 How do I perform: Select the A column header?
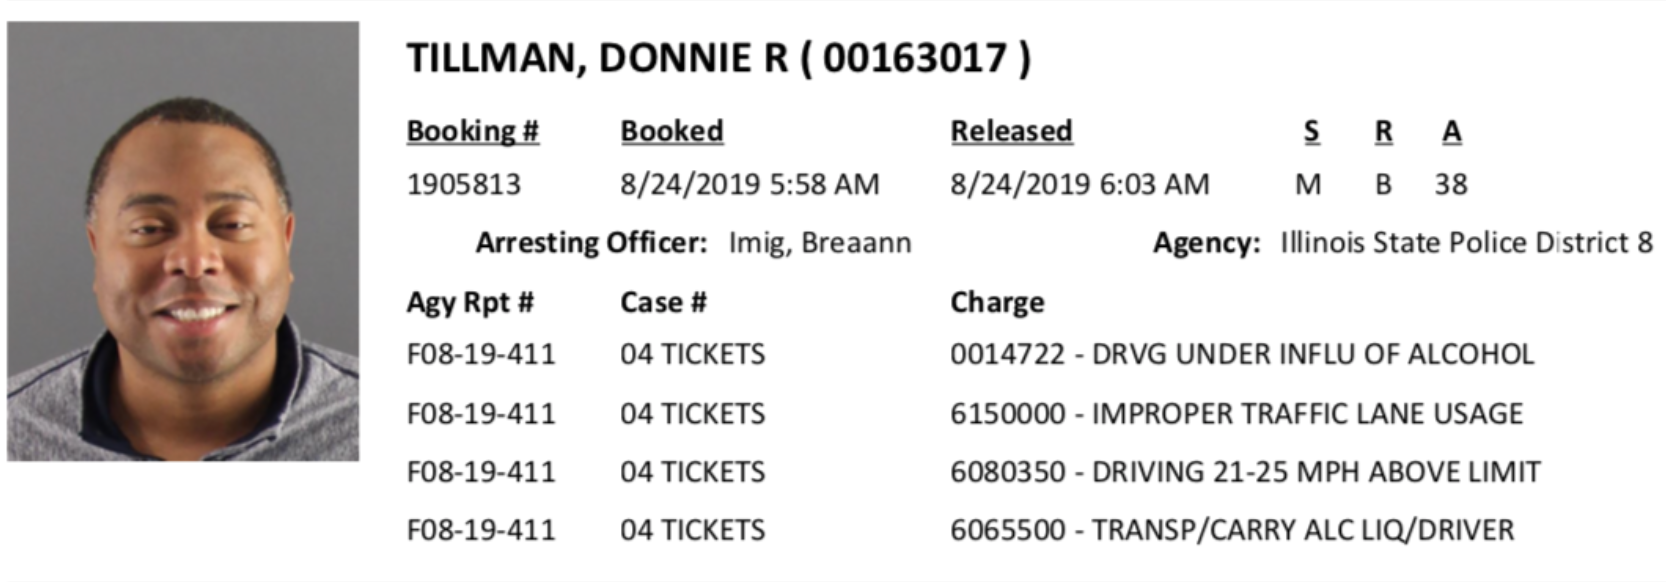(1451, 131)
